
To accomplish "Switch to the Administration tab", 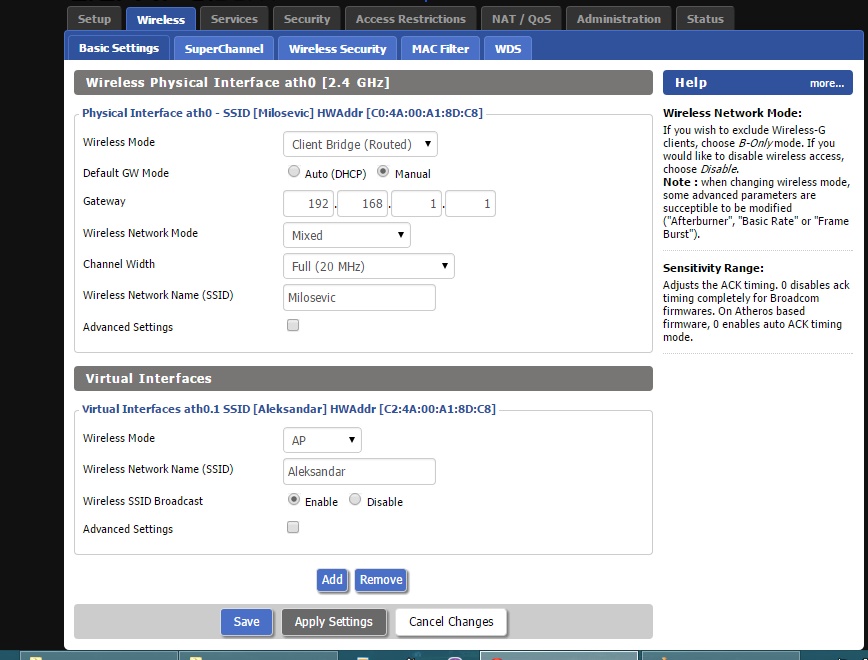I will point(618,19).
